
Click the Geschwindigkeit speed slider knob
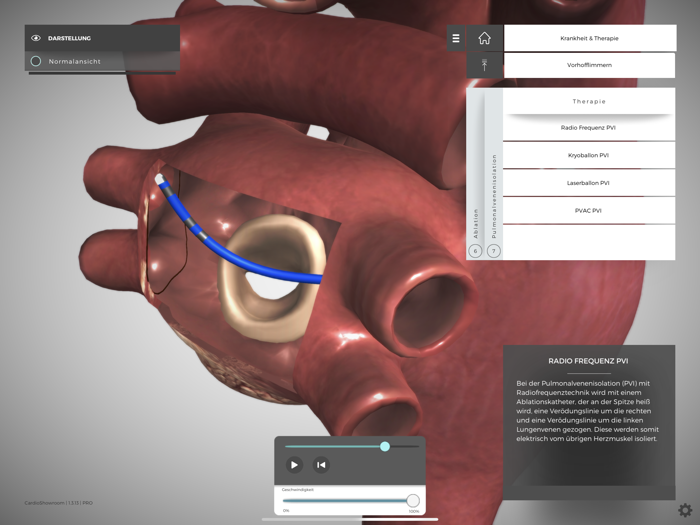(x=413, y=500)
